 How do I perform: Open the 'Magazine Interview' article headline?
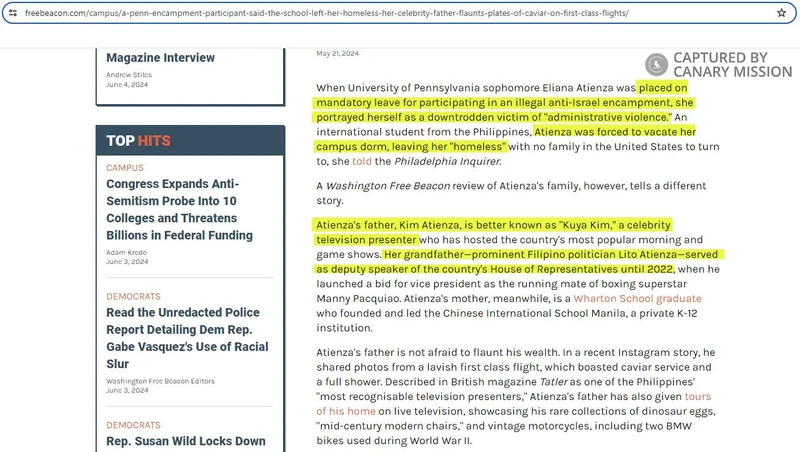tap(160, 58)
